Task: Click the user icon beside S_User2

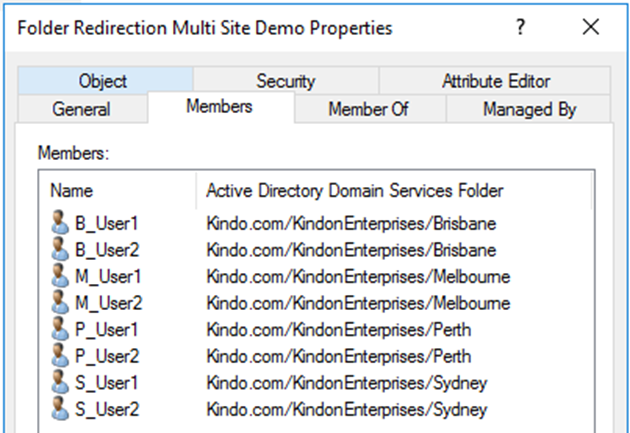Action: [60, 408]
